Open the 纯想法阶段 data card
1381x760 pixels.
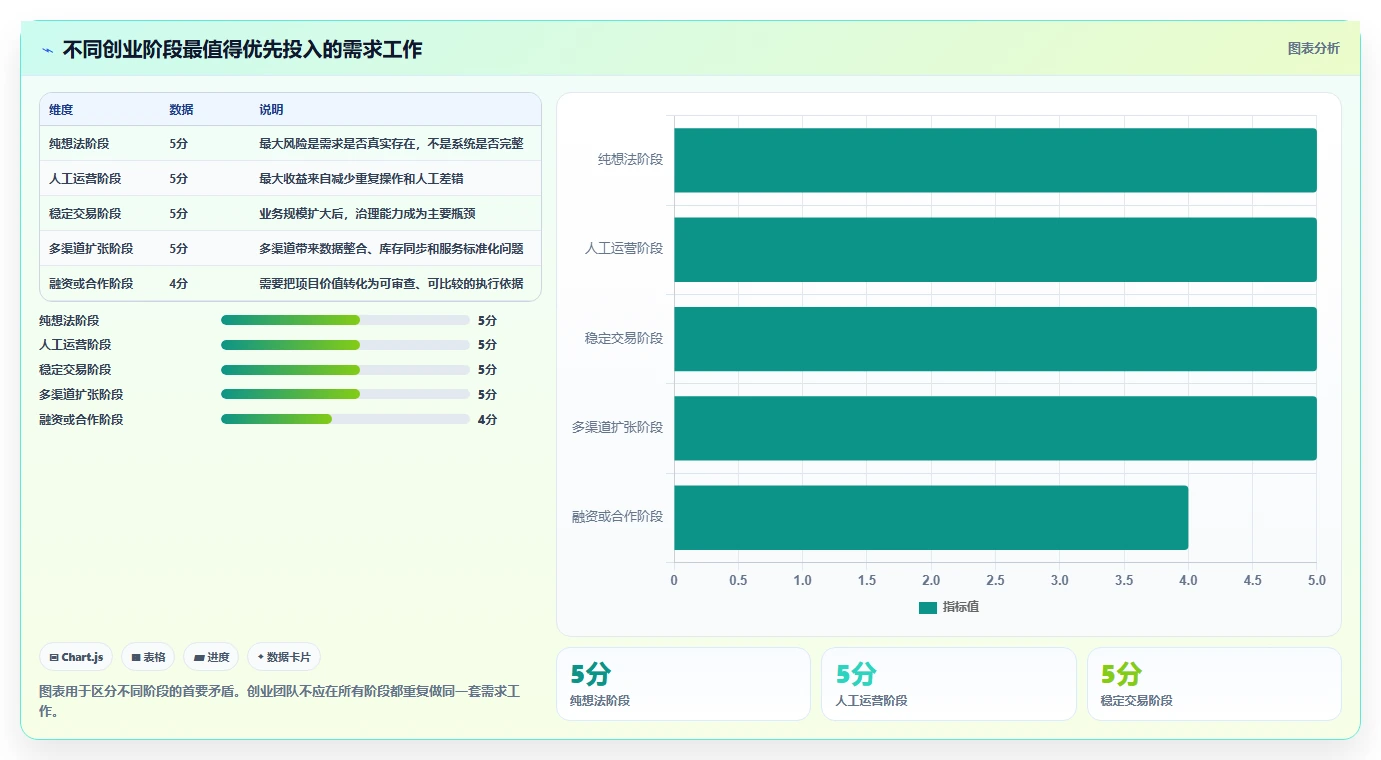(x=683, y=684)
